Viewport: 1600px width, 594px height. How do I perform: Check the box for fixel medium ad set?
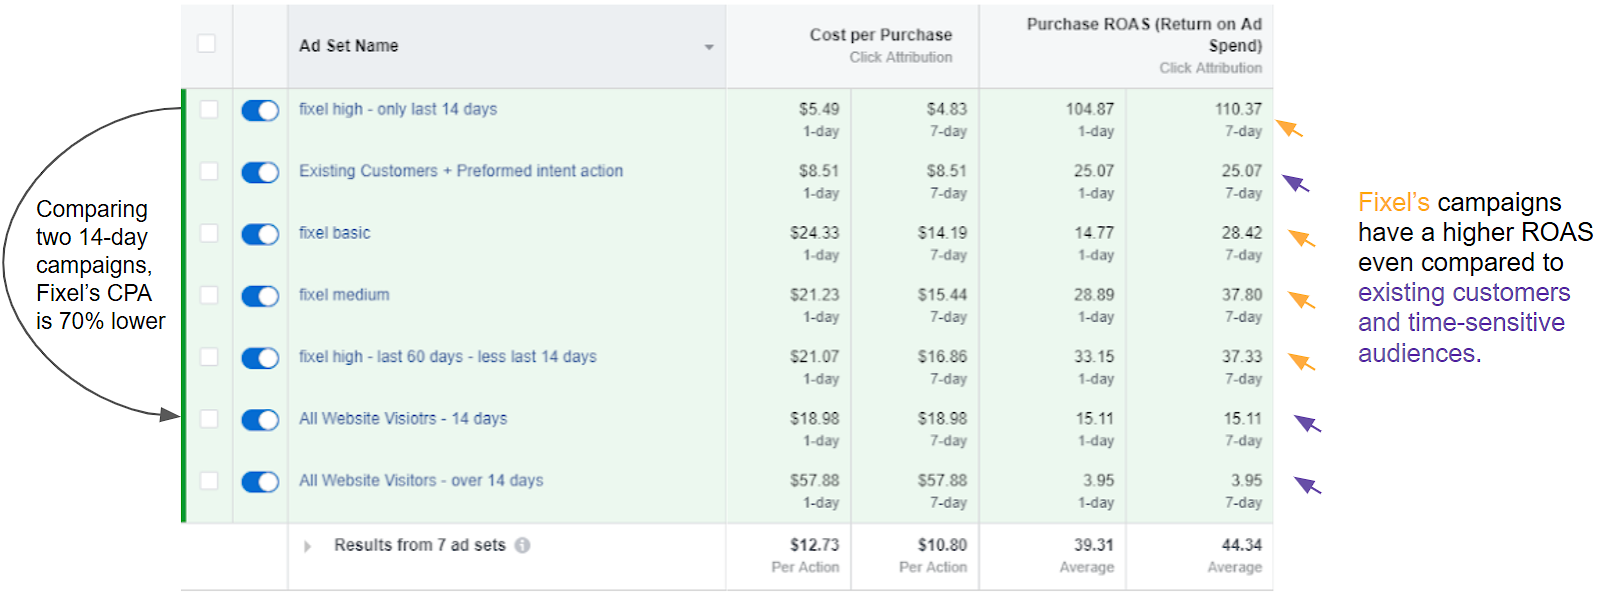[208, 295]
